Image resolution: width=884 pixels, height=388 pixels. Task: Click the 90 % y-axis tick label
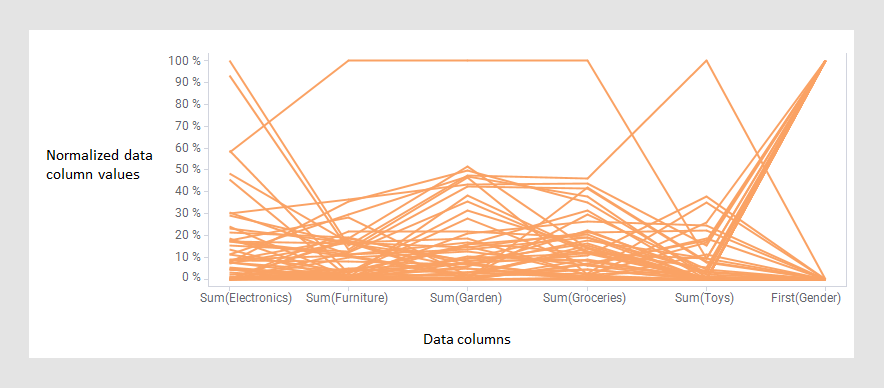point(187,82)
